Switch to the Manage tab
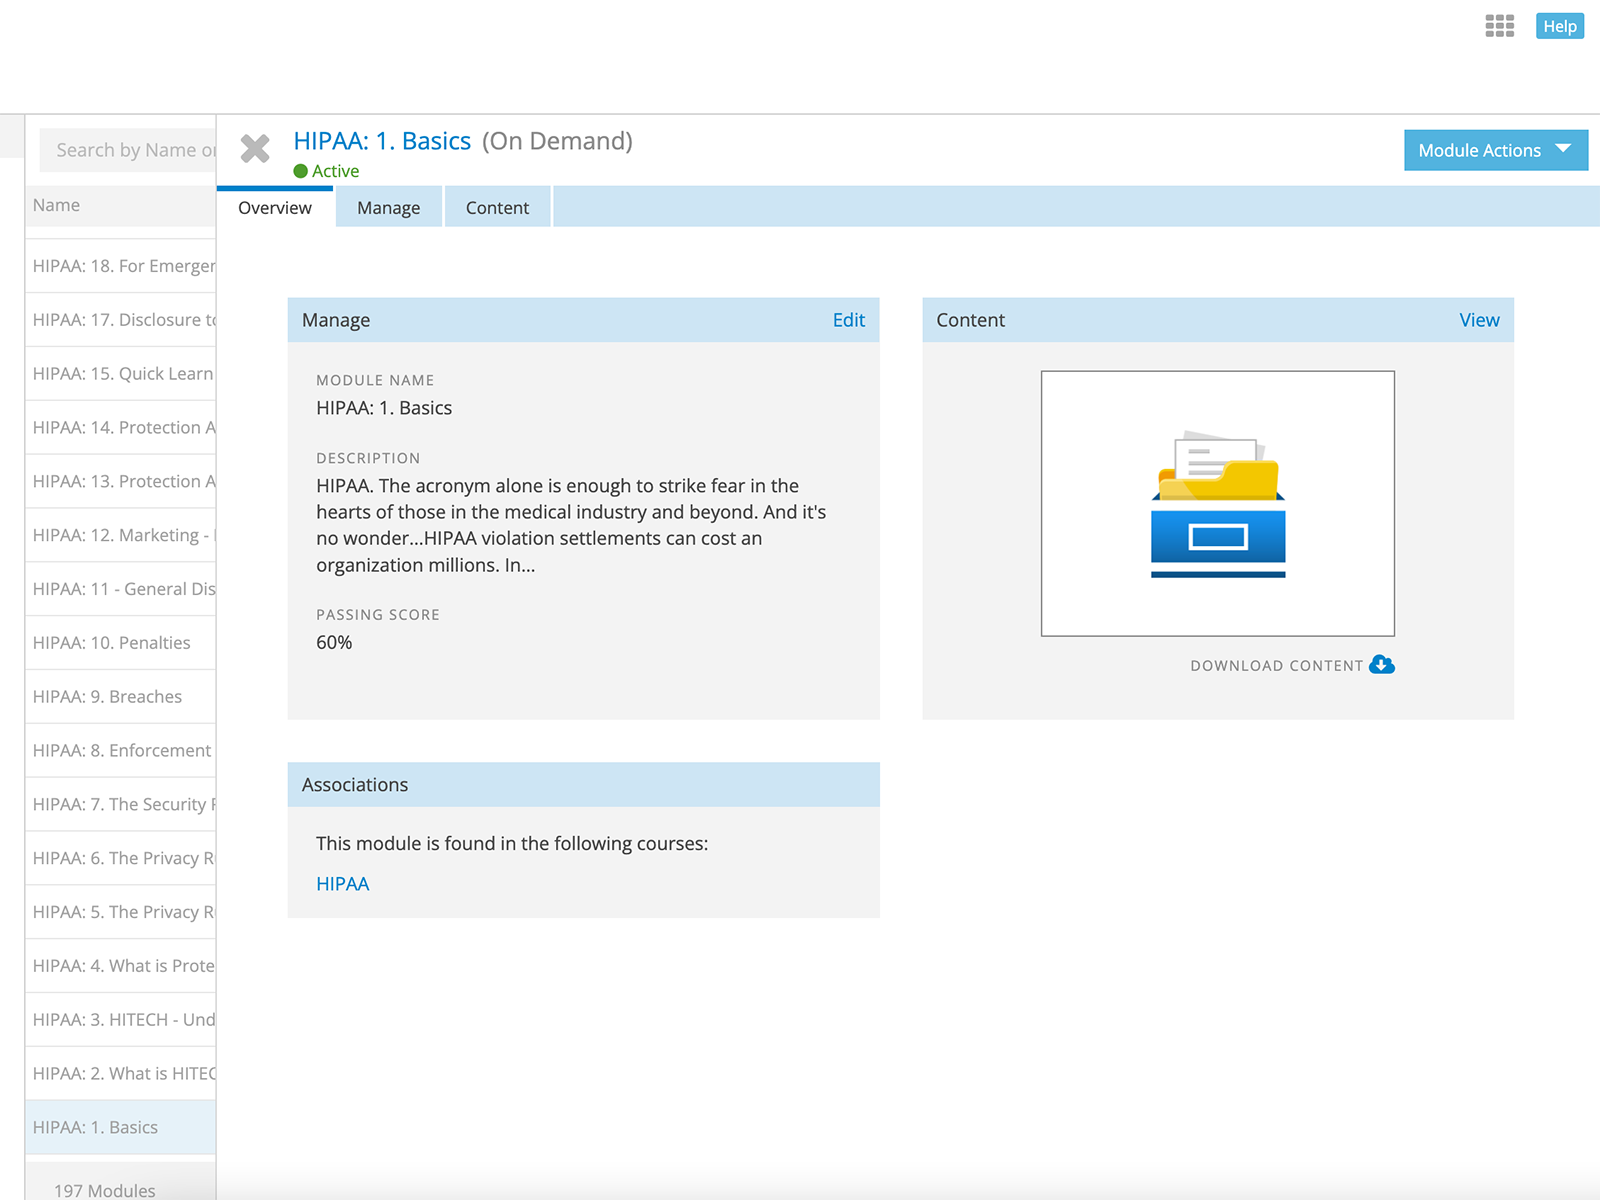Screen dimensions: 1600x1200 coord(388,208)
